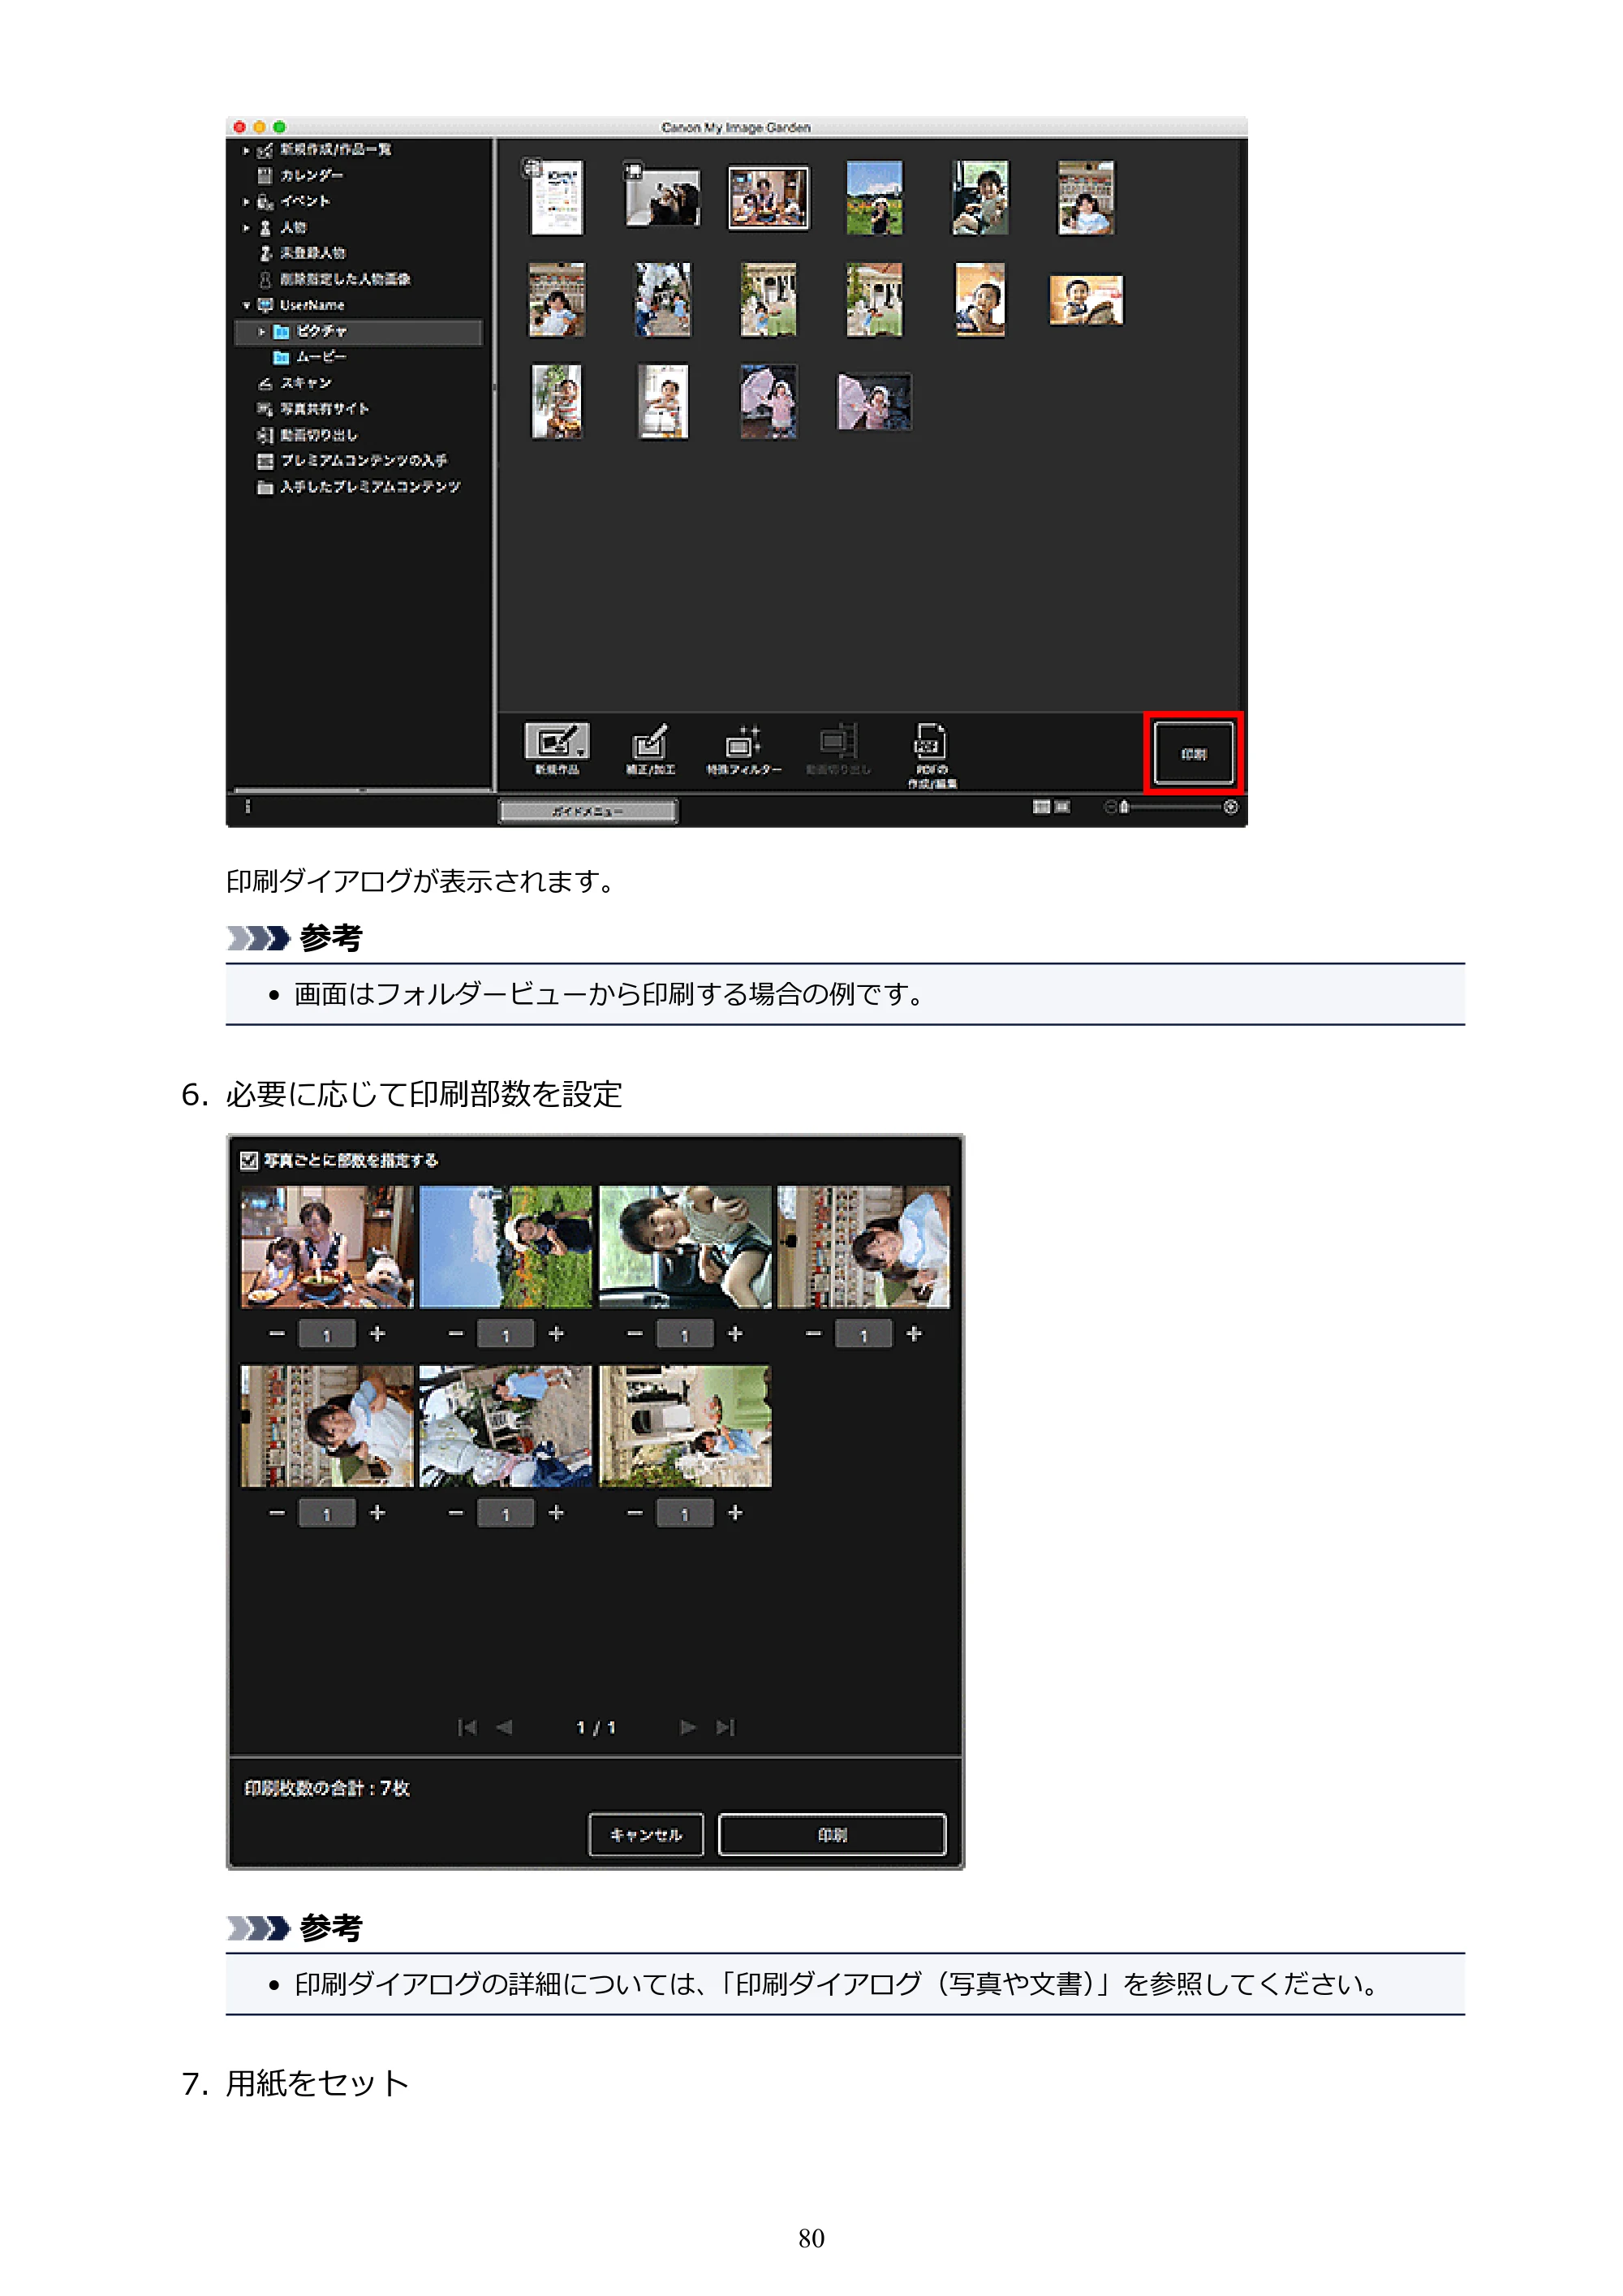Image resolution: width=1623 pixels, height=2296 pixels.
Task: Increase copies for the blue-sky flower field photo
Action: pyautogui.click(x=557, y=1334)
